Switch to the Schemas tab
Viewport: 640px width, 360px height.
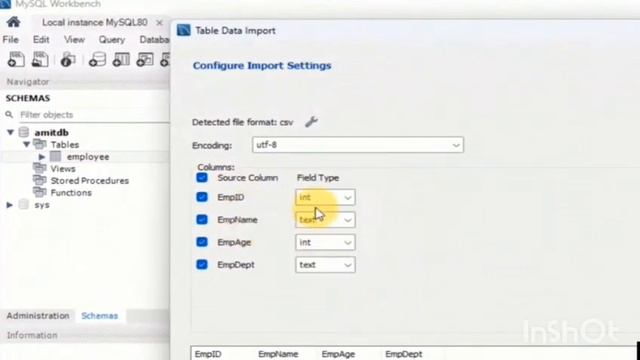coord(100,316)
